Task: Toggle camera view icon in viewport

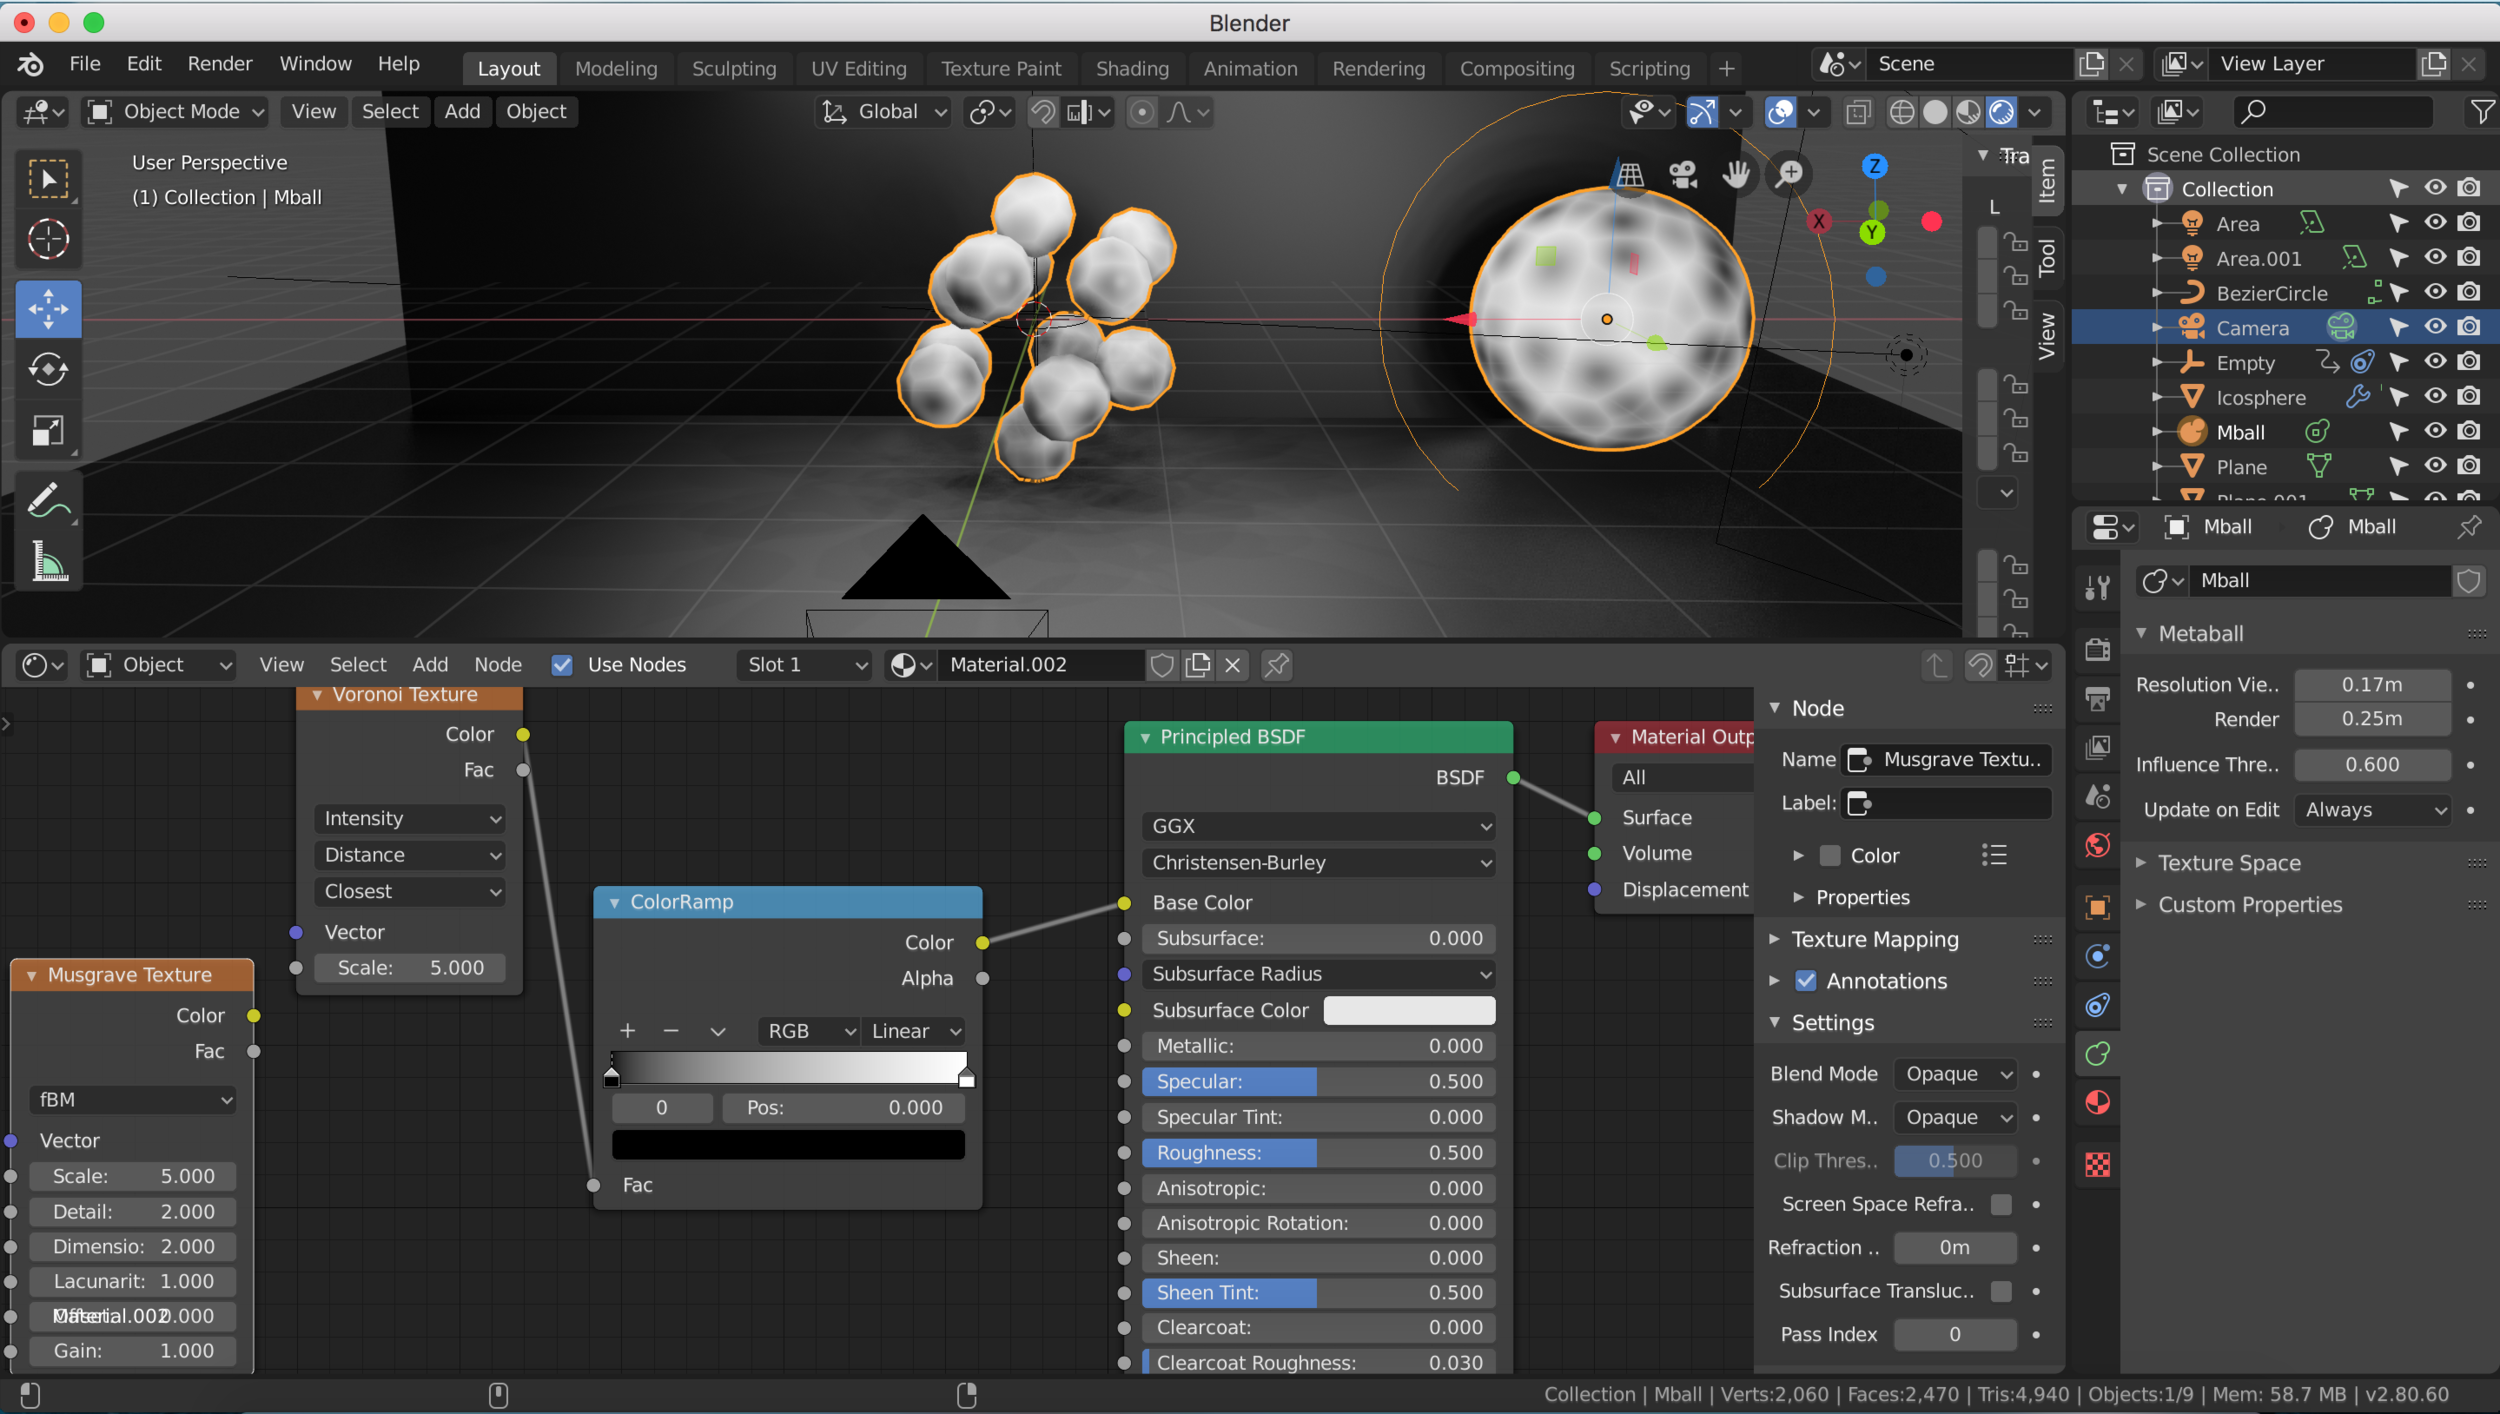Action: point(1684,175)
